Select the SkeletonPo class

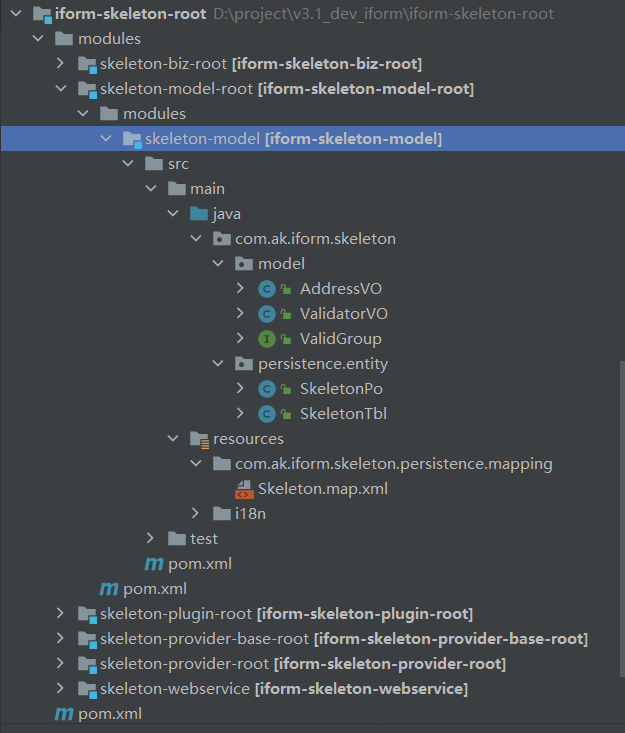tap(341, 389)
